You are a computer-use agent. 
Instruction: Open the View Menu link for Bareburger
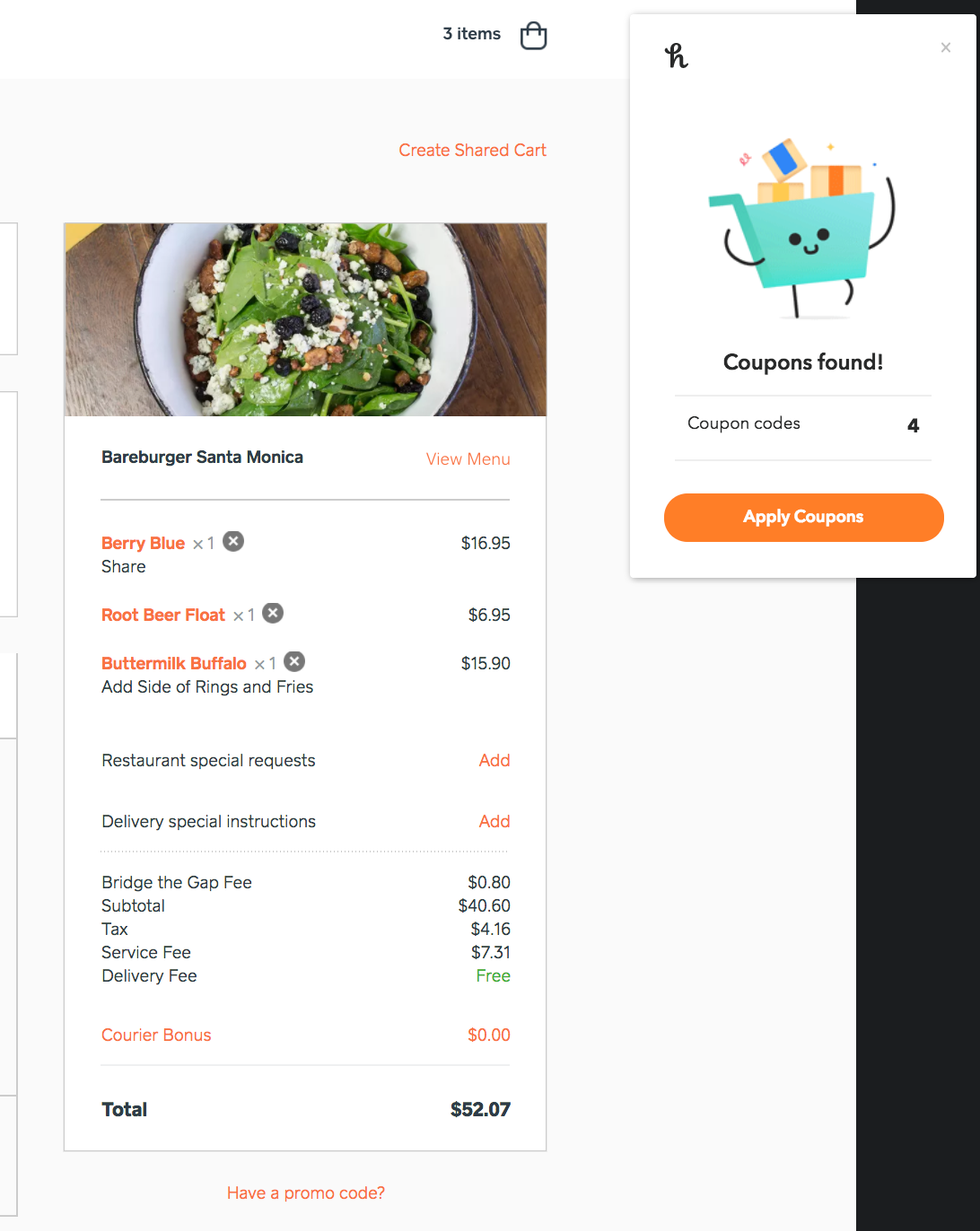[468, 459]
